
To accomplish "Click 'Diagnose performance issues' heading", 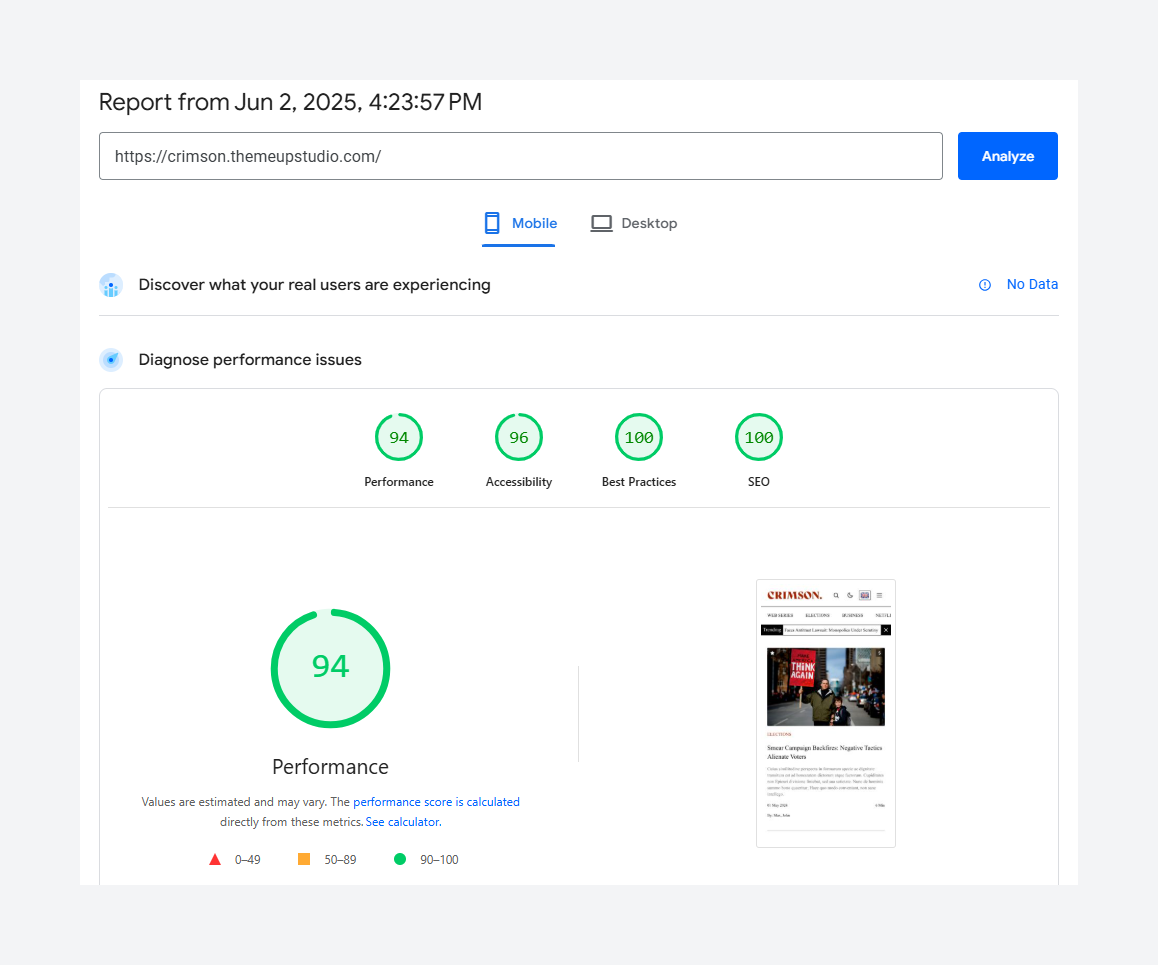I will pyautogui.click(x=250, y=360).
